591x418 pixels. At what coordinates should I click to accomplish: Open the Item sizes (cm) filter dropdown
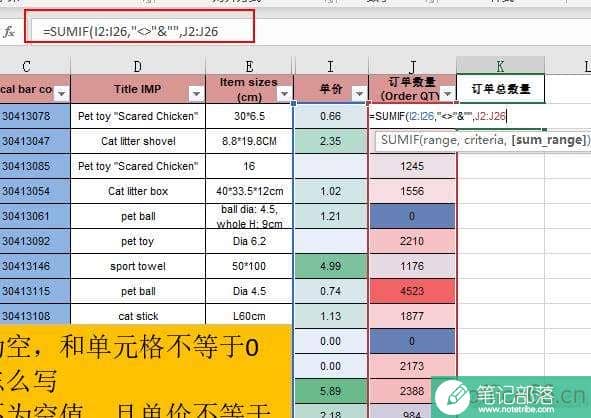click(285, 93)
